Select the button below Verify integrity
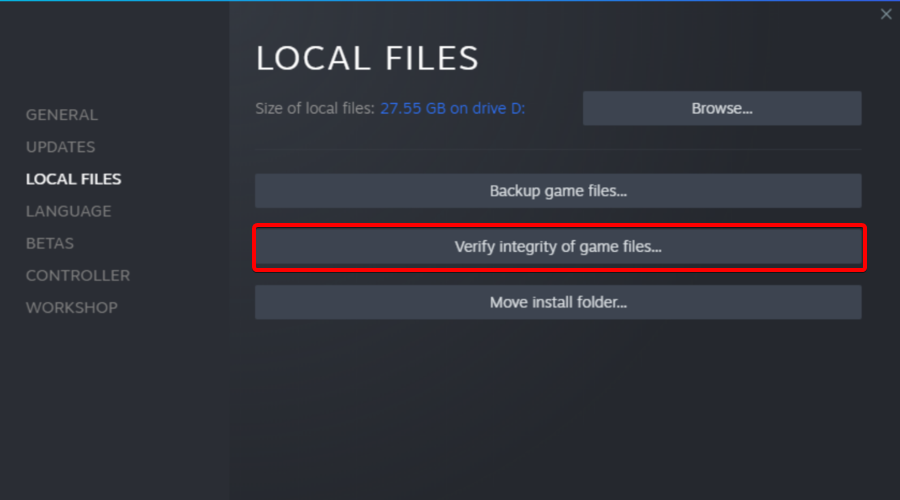 [558, 303]
